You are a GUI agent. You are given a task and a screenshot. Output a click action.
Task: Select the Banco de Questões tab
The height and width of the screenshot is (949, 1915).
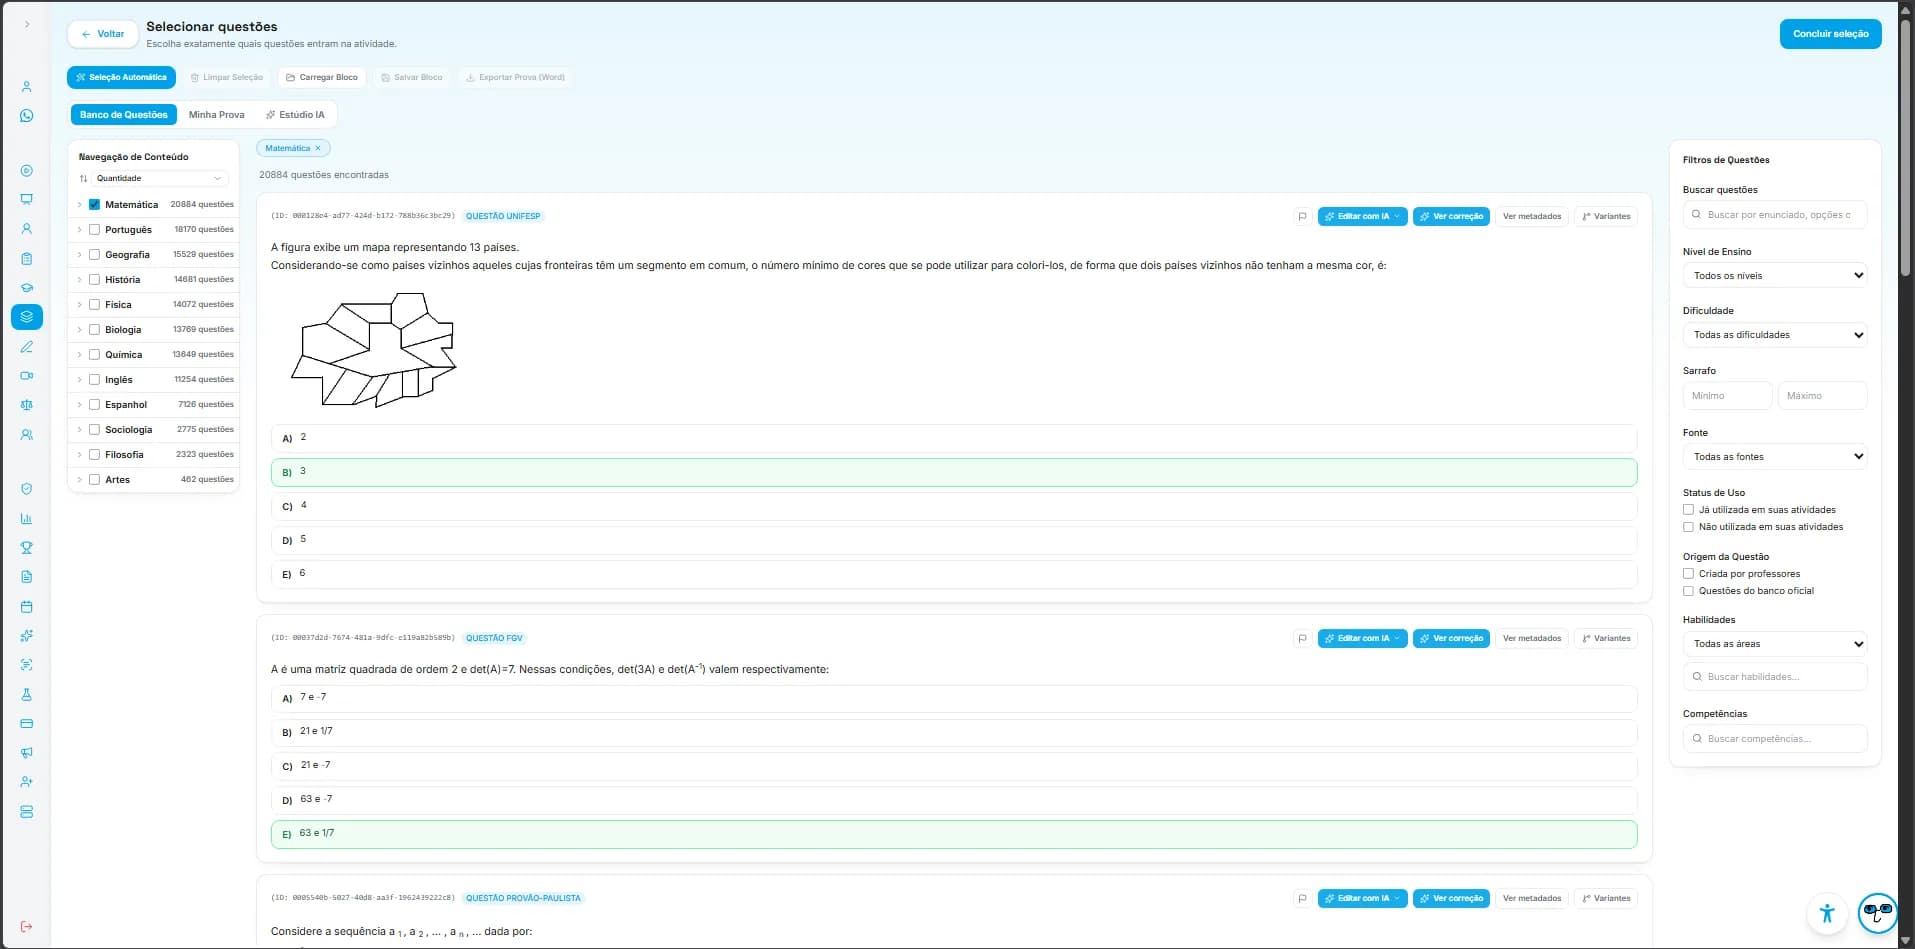[x=124, y=115]
